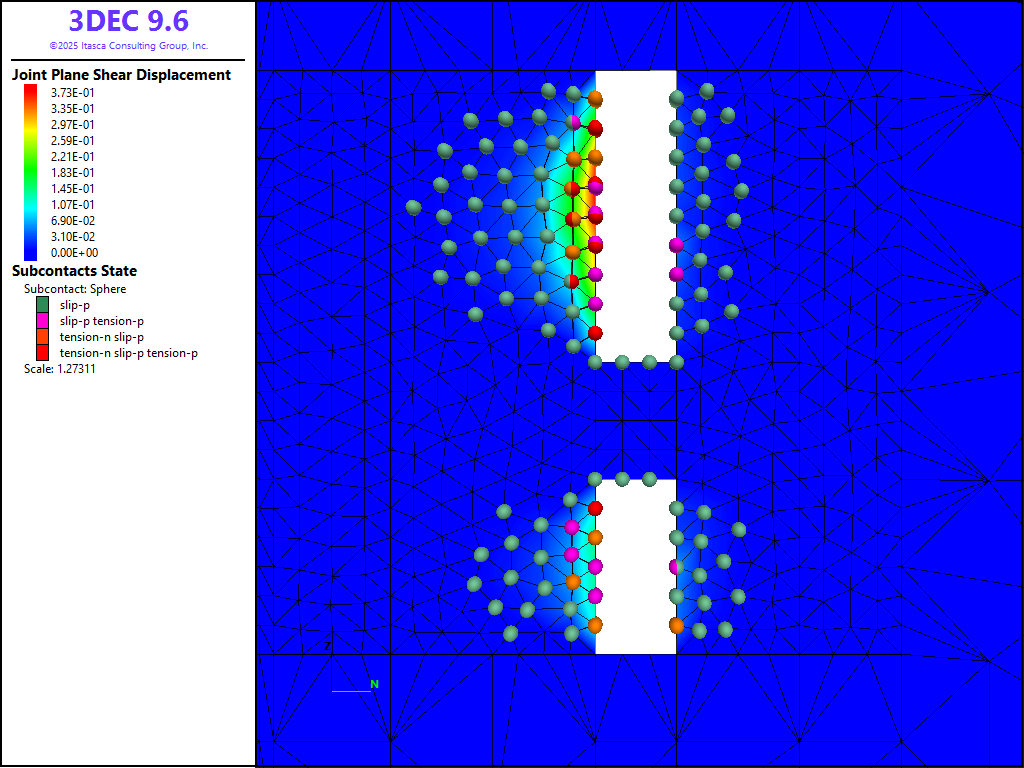The height and width of the screenshot is (768, 1024).
Task: Click the 3DEC 9.6 title text
Action: click(128, 21)
